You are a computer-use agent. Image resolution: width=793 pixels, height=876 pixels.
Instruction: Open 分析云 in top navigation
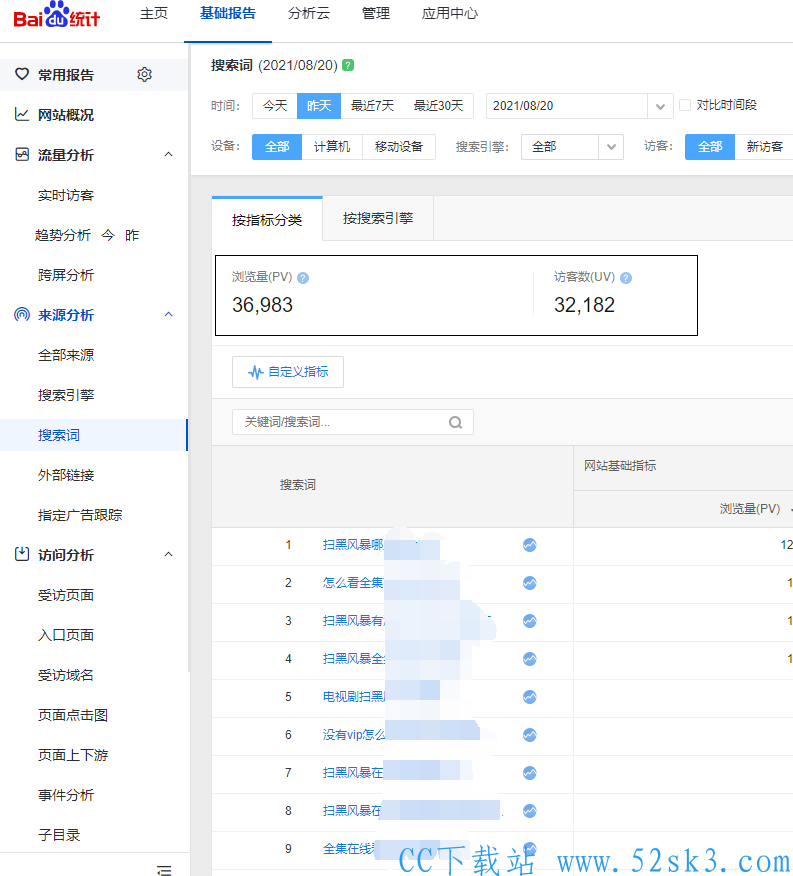click(308, 13)
